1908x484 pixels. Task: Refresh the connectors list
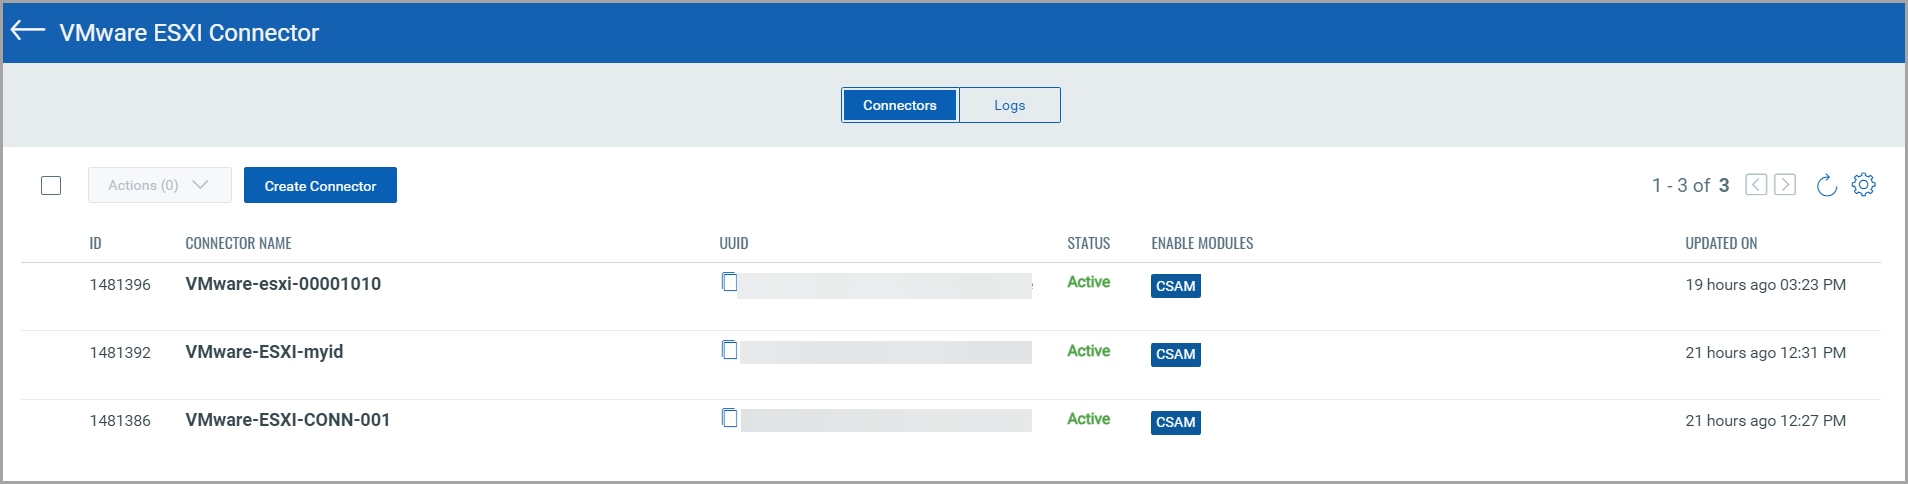click(x=1826, y=185)
